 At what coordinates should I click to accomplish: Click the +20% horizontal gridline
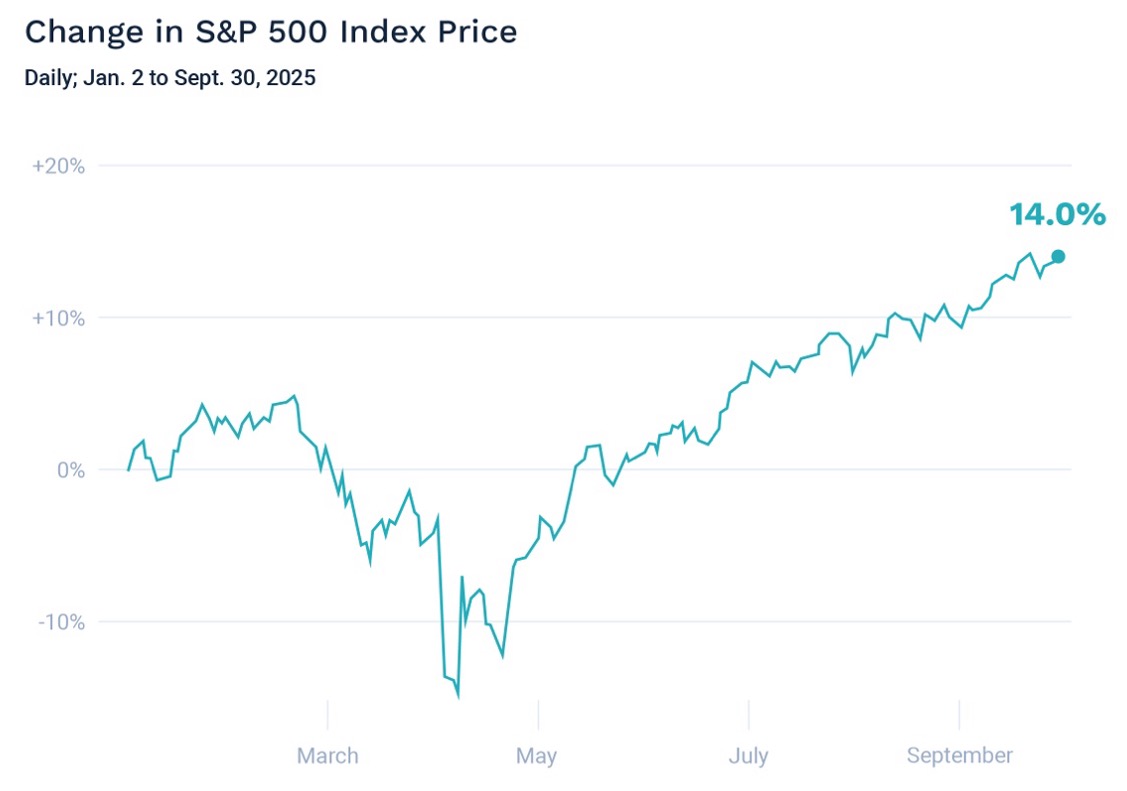(600, 166)
